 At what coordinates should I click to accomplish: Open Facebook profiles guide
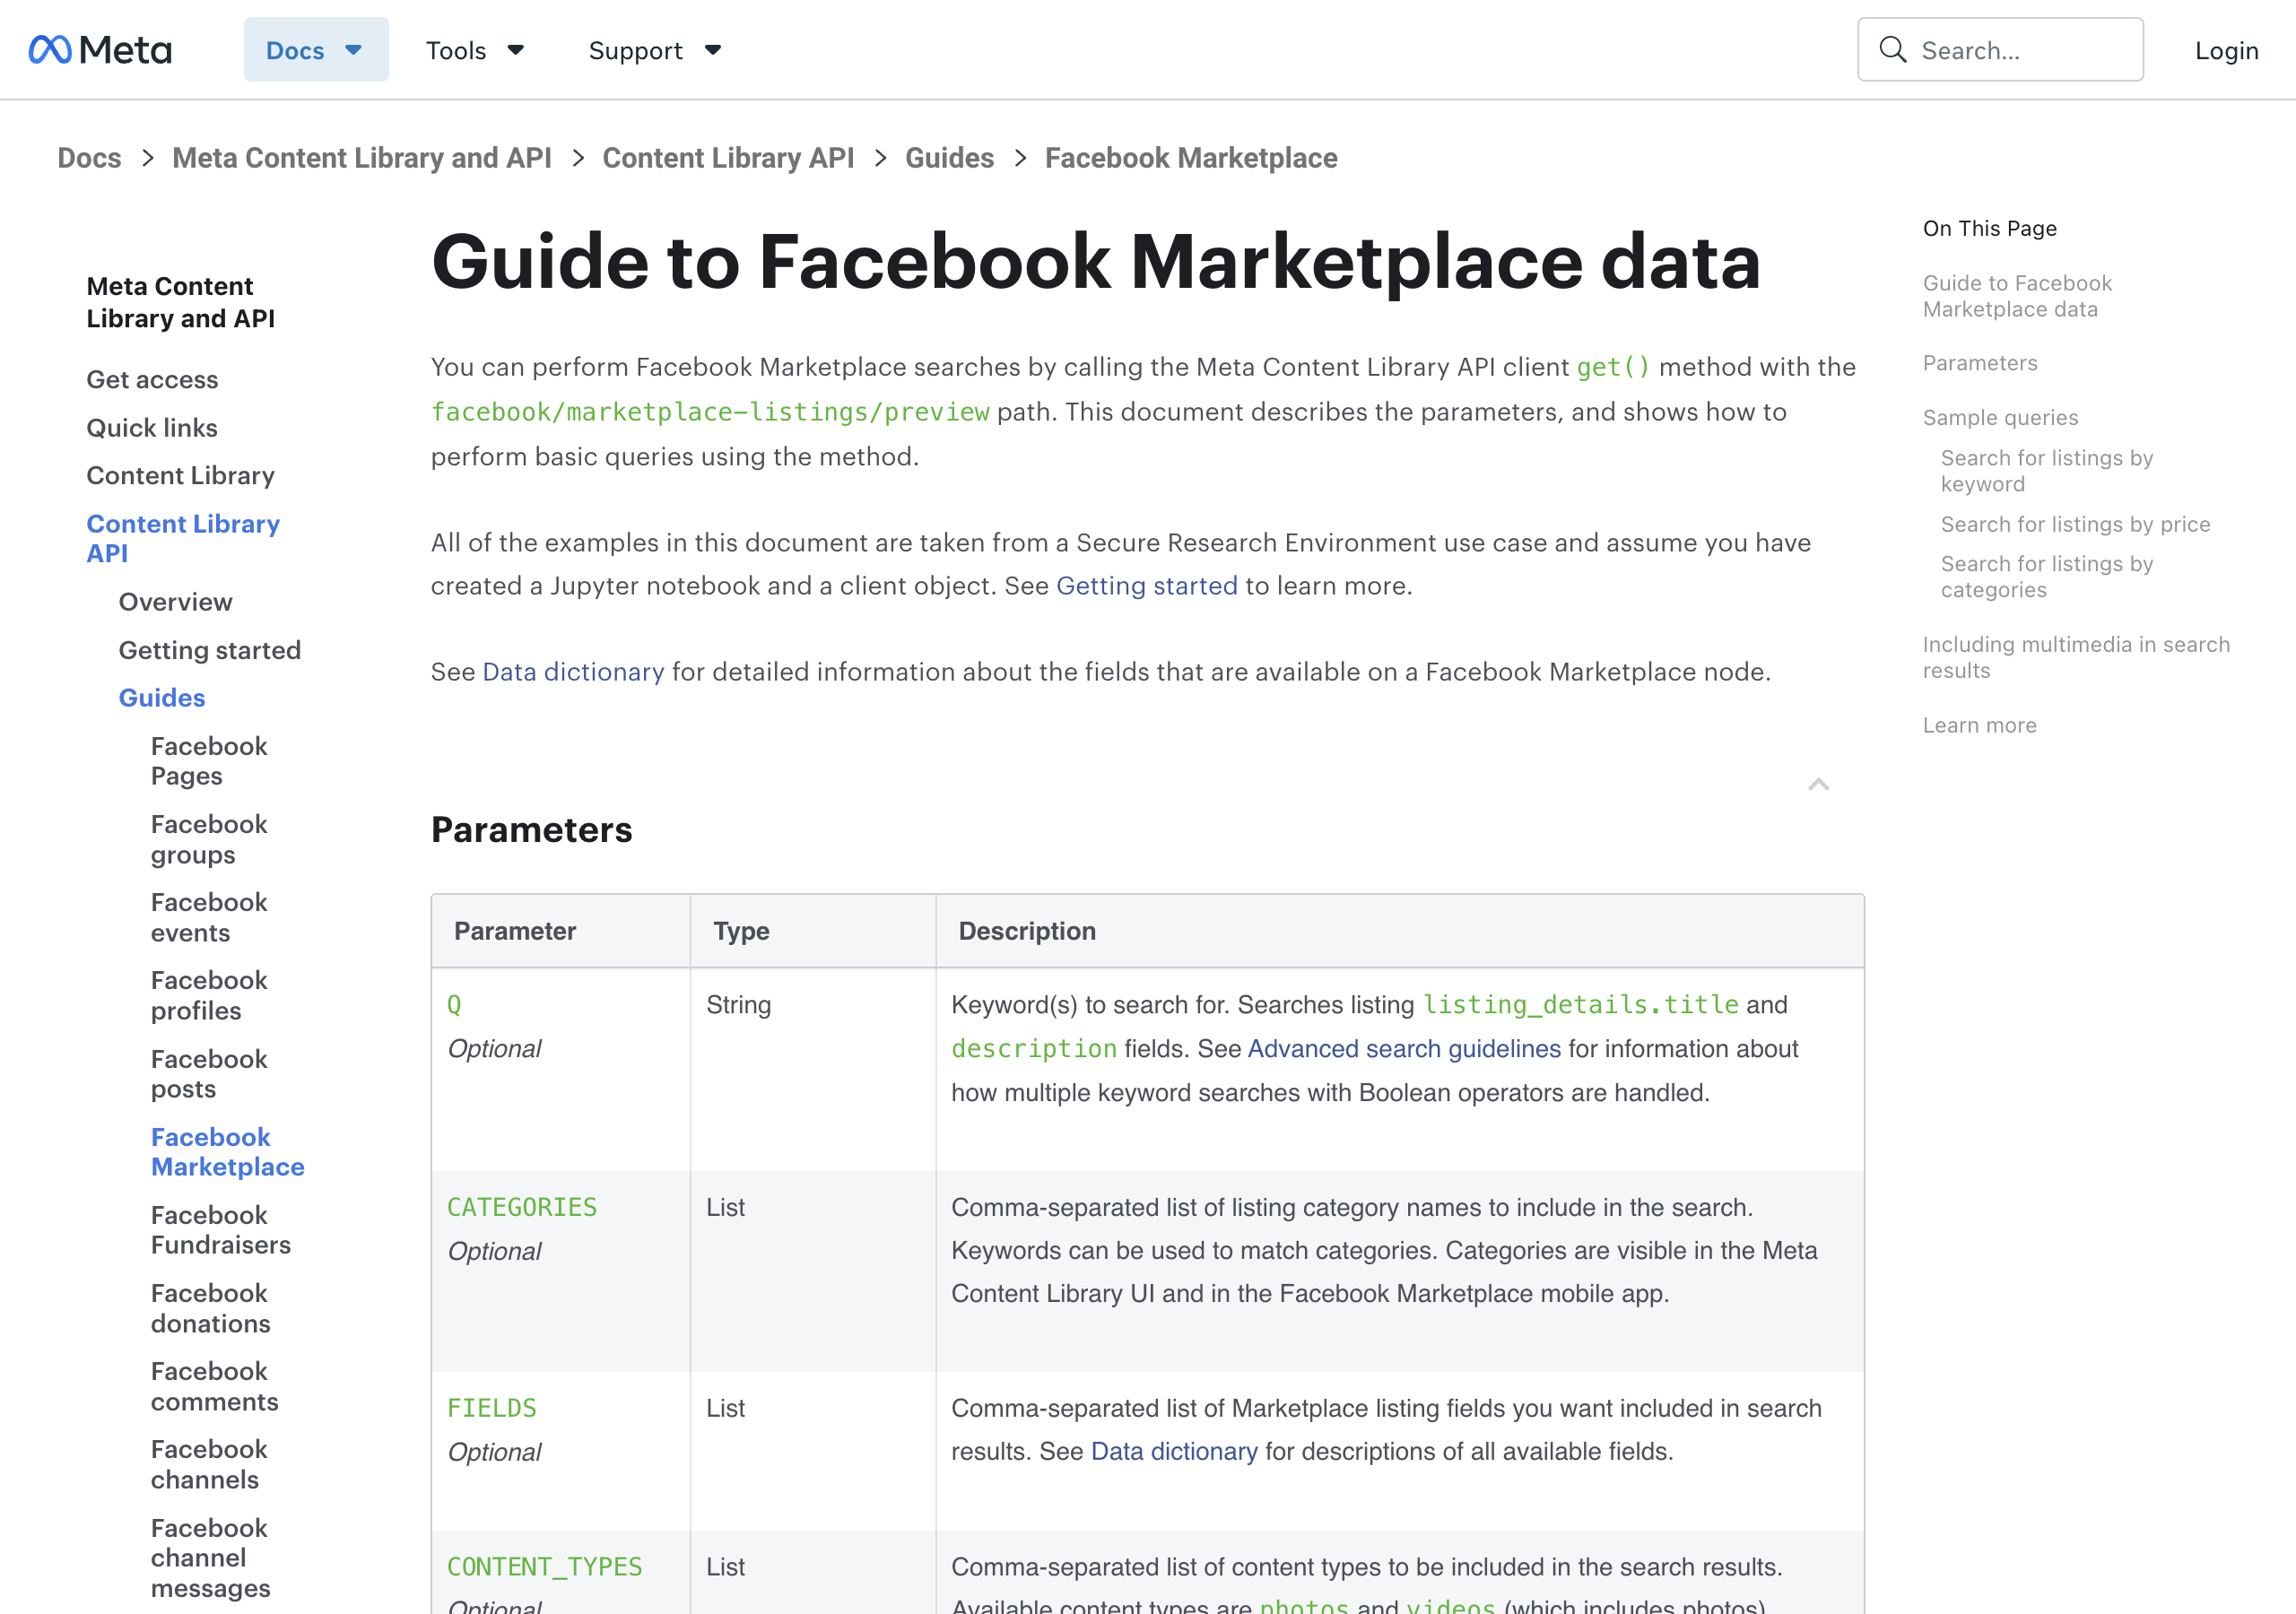tap(209, 995)
